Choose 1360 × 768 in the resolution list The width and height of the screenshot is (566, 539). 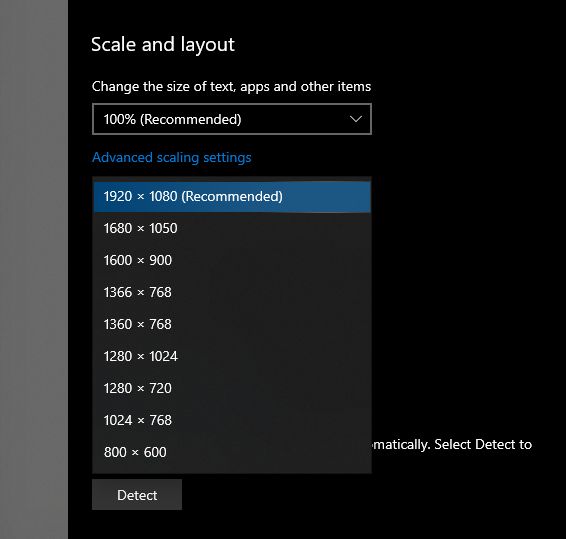232,324
